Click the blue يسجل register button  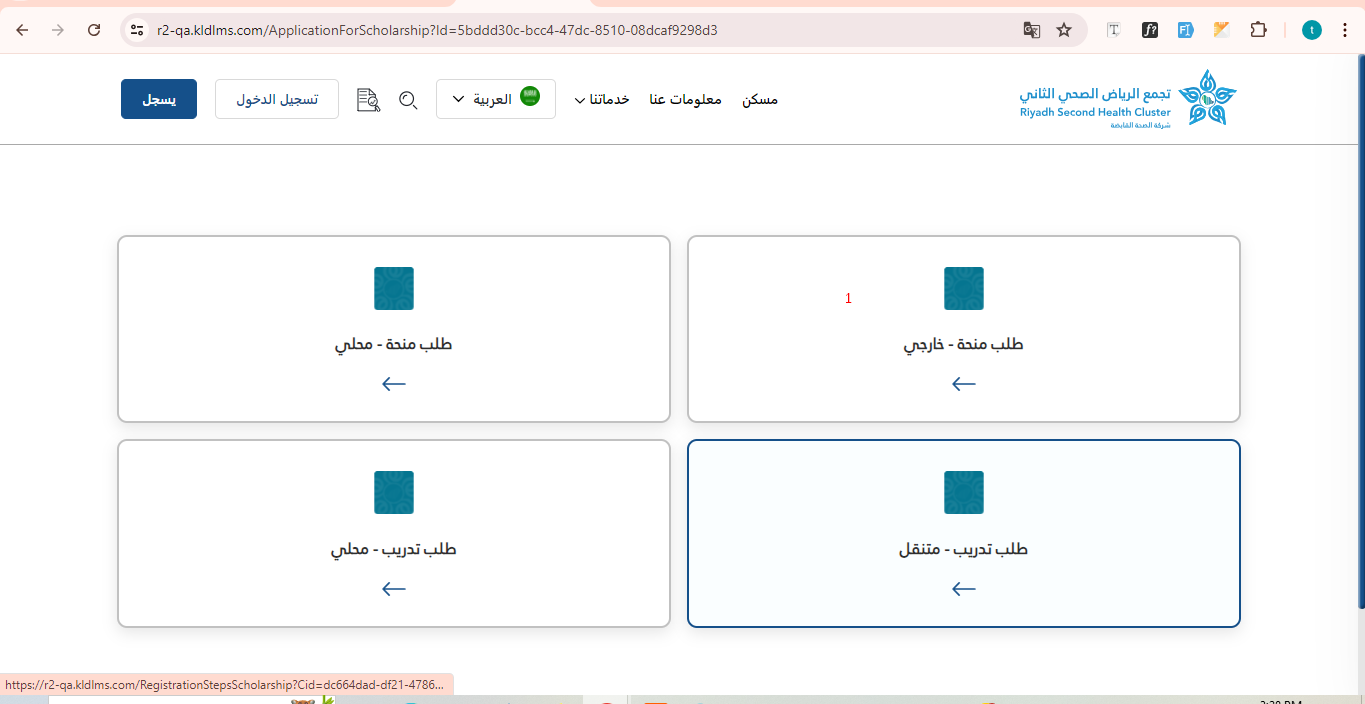[159, 99]
